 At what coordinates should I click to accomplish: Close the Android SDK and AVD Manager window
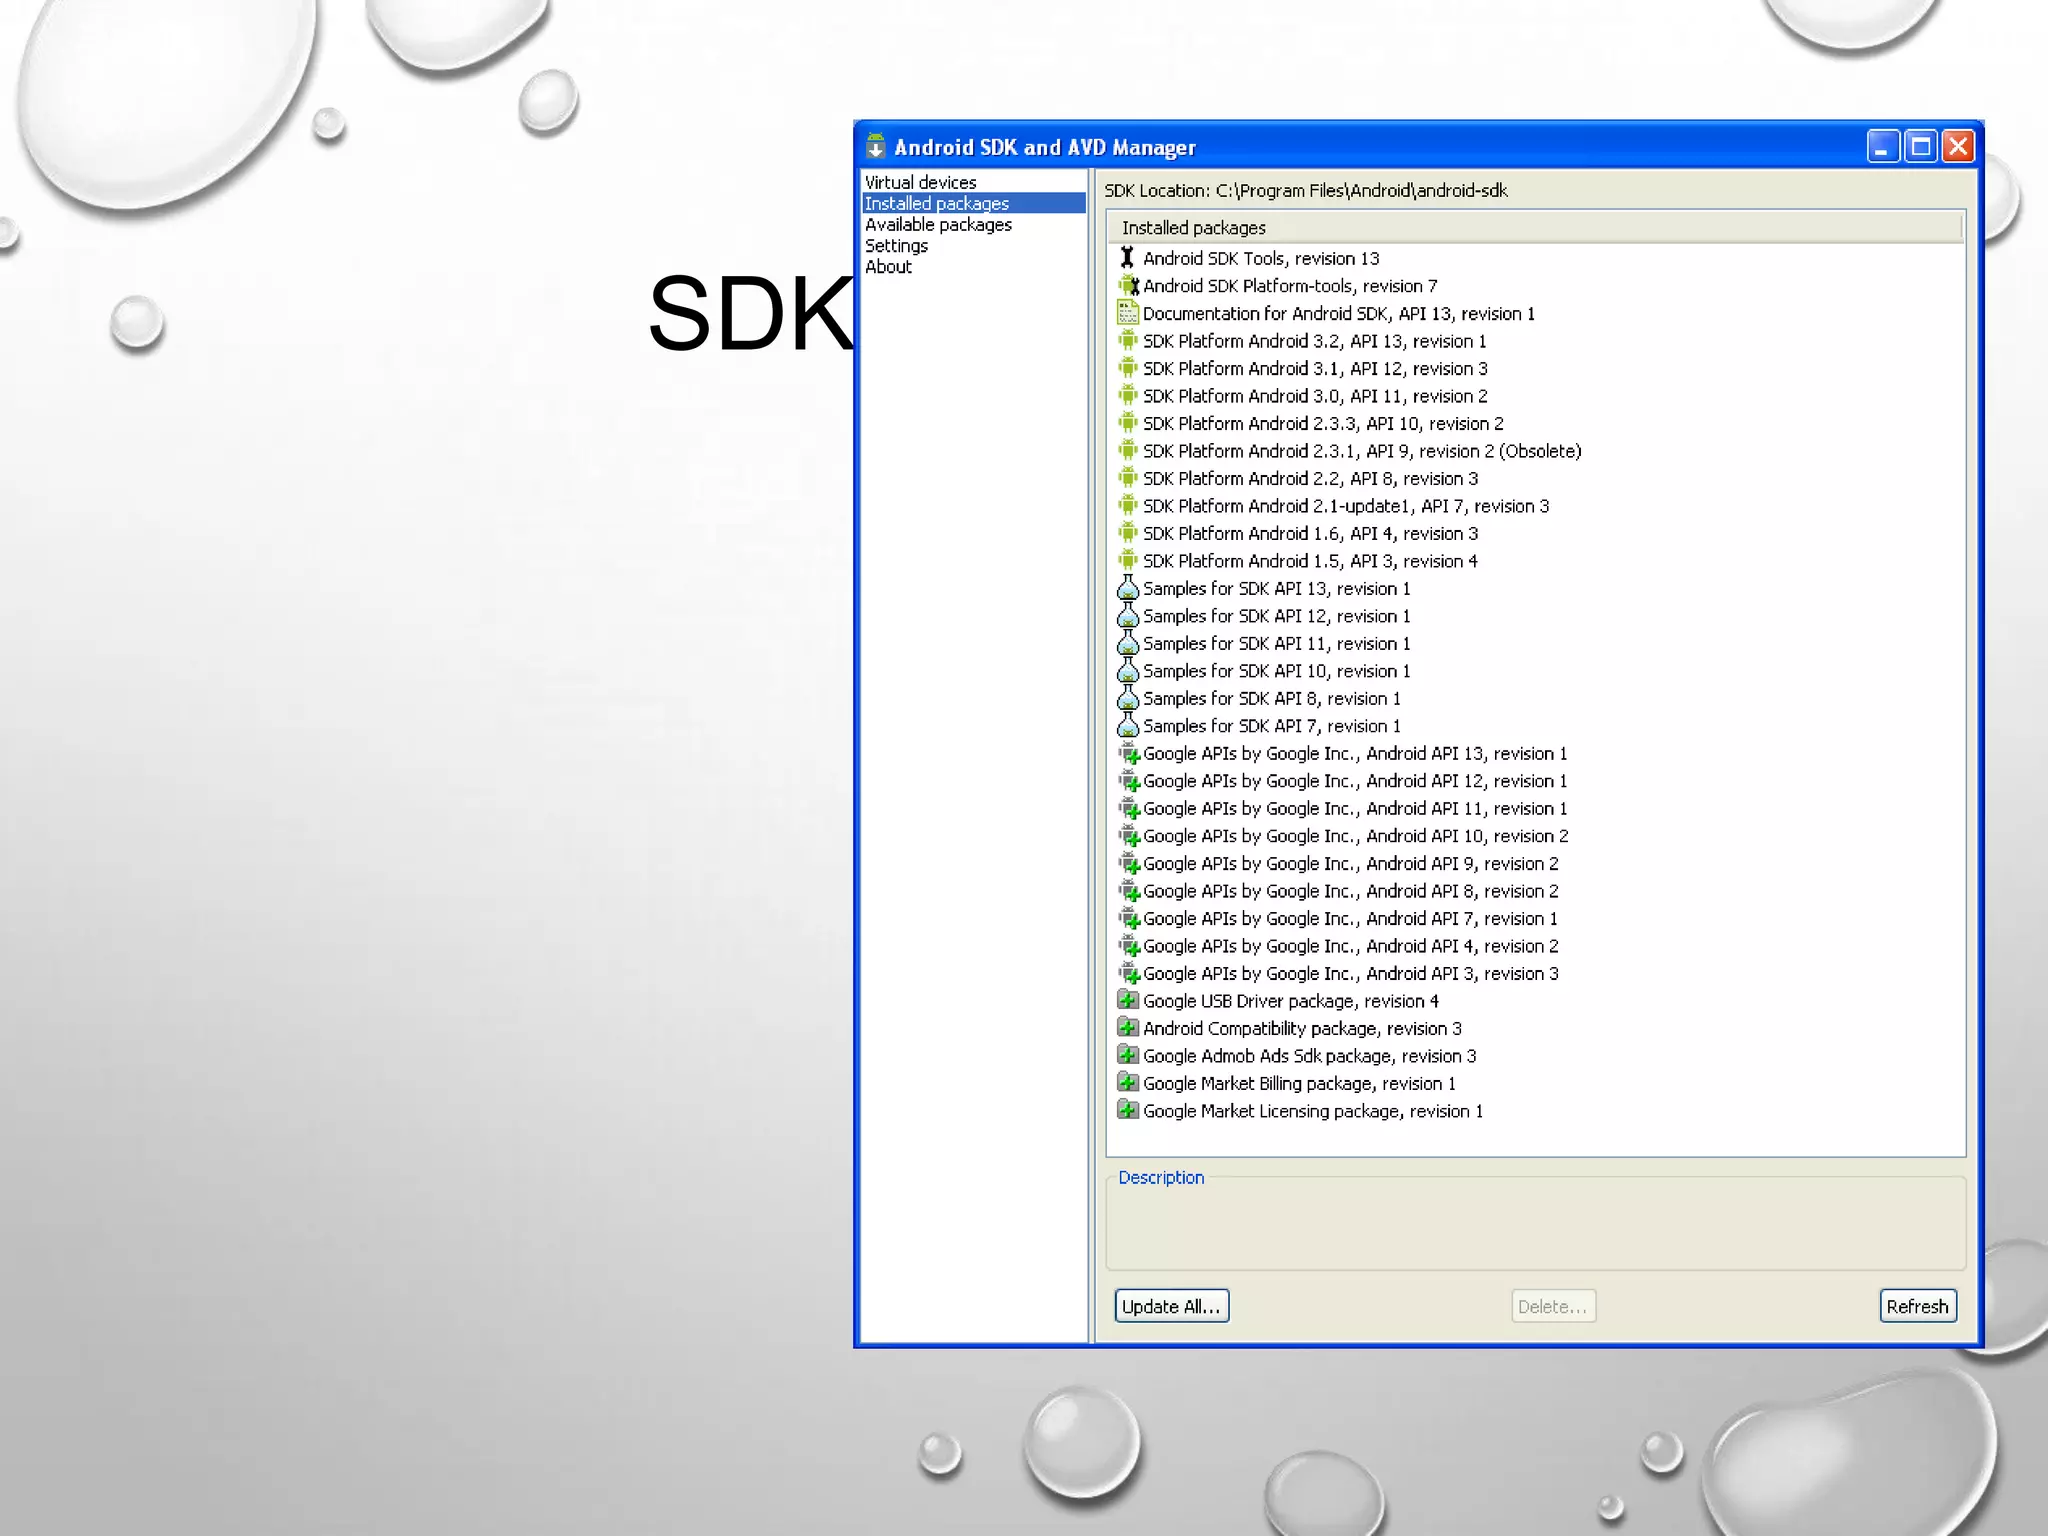click(1958, 146)
